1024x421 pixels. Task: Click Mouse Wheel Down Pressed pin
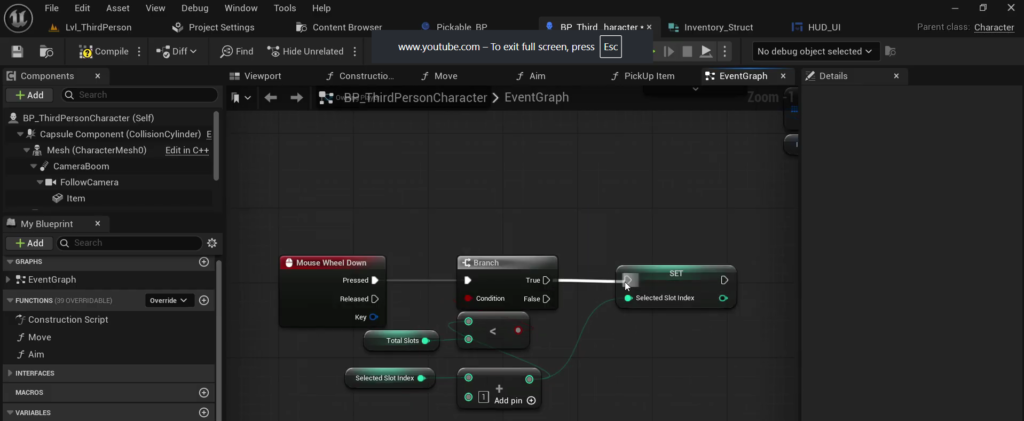tap(375, 280)
